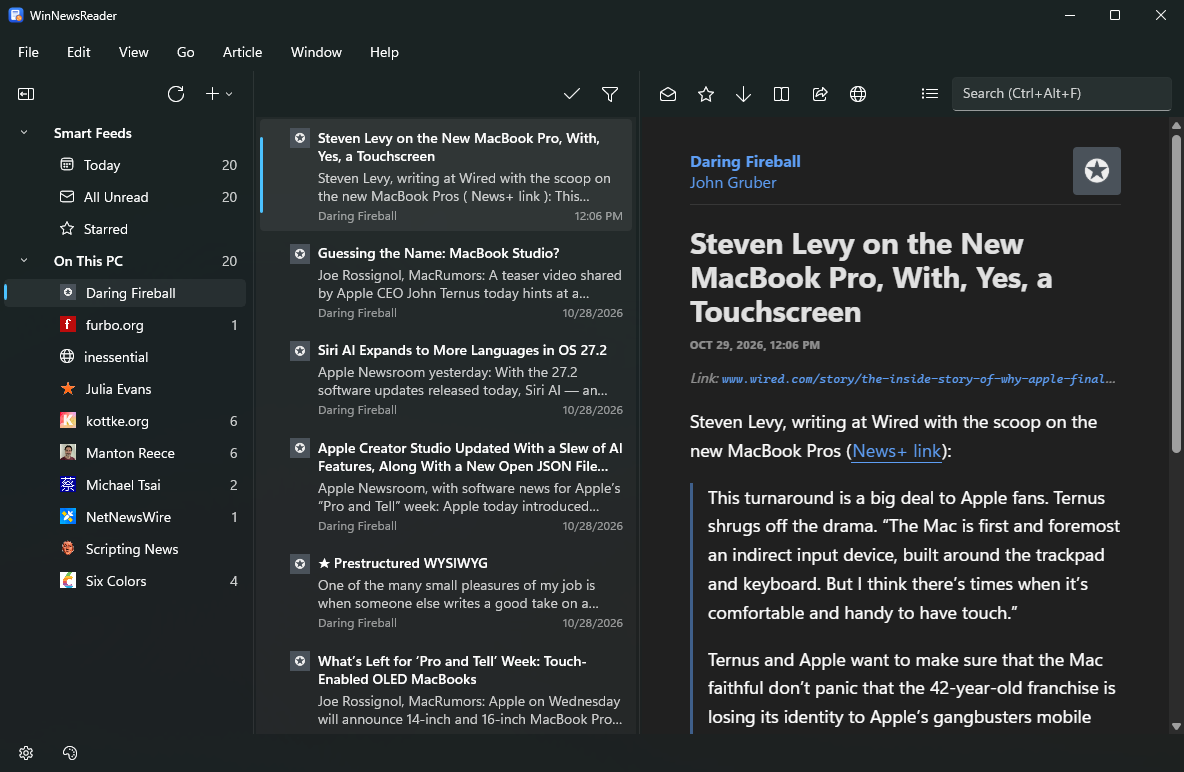Go to next unread down arrow

pyautogui.click(x=743, y=94)
